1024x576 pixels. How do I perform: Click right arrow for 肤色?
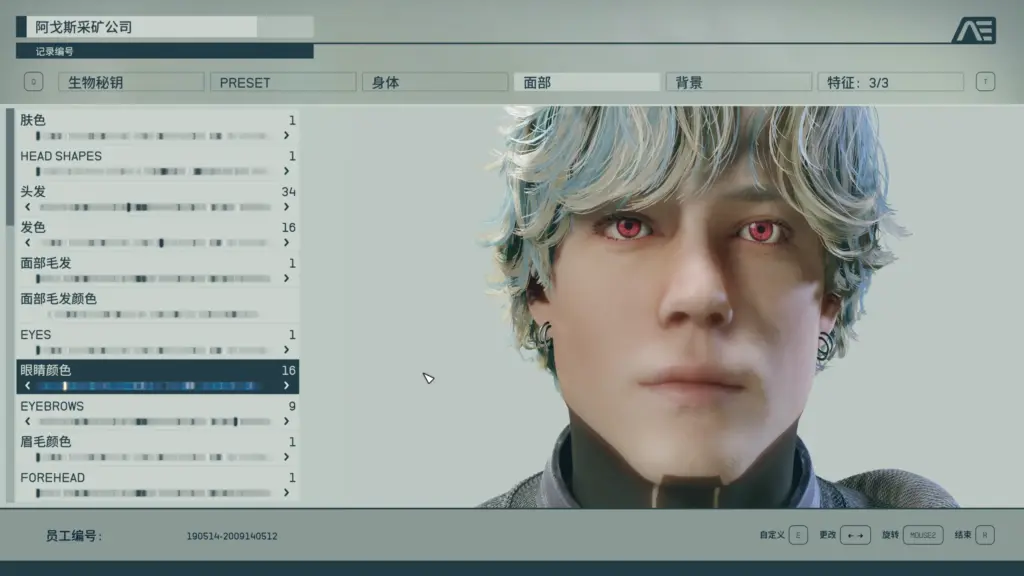(286, 136)
